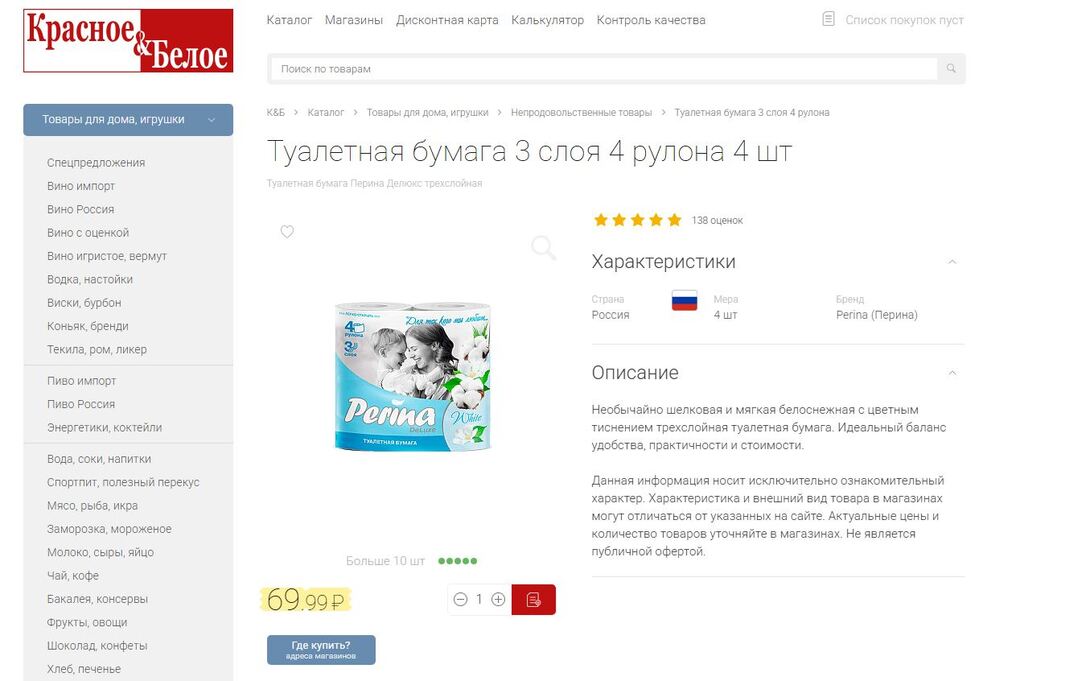The height and width of the screenshot is (681, 1090).
Task: Click the Красное & Белое logo
Action: [x=128, y=41]
